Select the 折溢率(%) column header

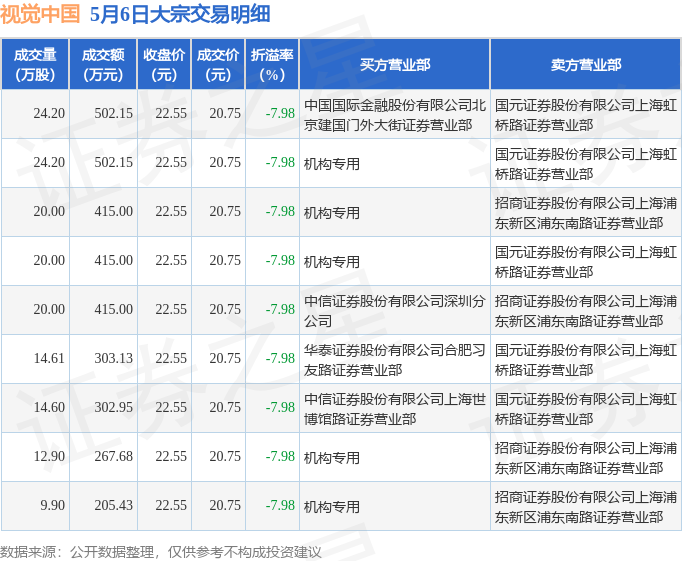click(x=272, y=64)
